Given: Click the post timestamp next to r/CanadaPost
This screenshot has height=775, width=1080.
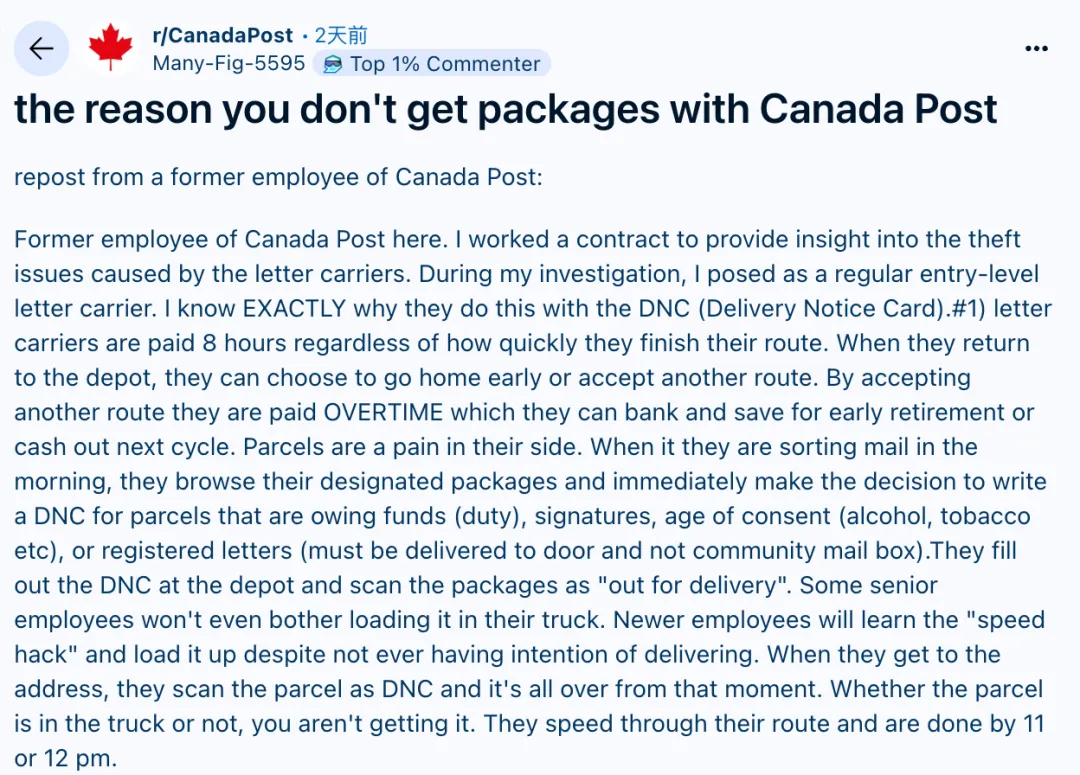Looking at the screenshot, I should point(342,36).
